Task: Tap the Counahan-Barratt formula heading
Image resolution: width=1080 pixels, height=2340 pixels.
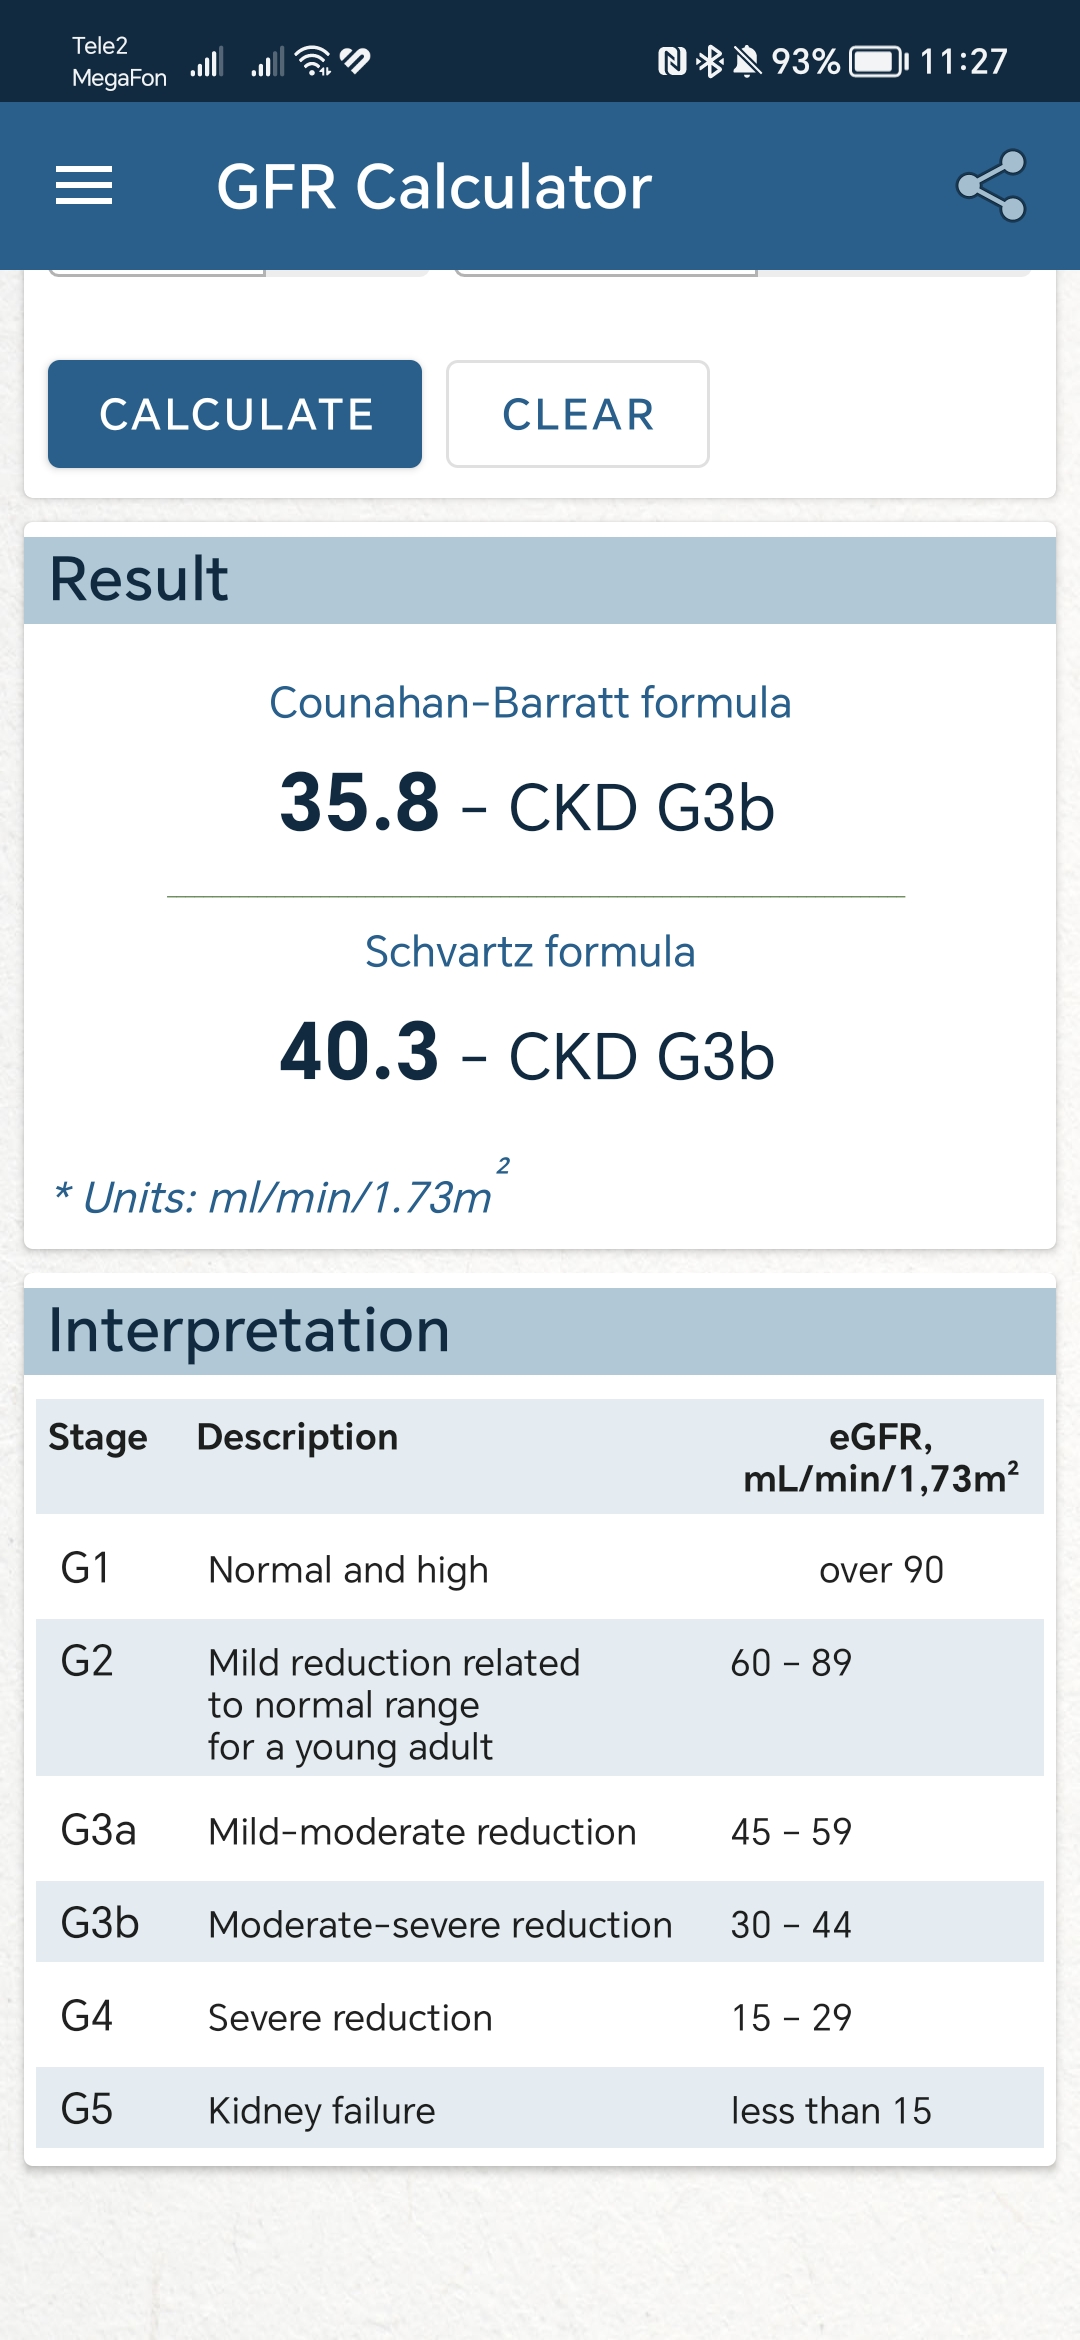Action: (530, 703)
